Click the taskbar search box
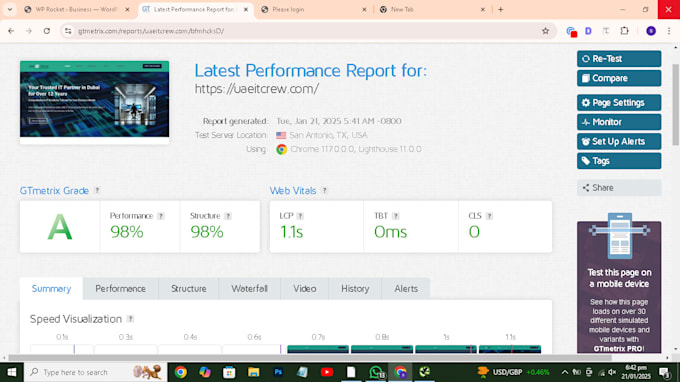 coord(95,372)
